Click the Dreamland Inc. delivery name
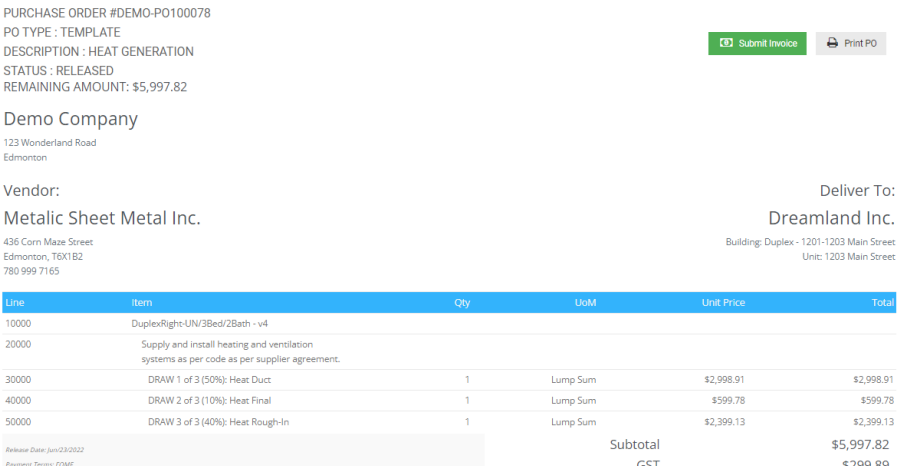This screenshot has height=466, width=905. tap(831, 218)
